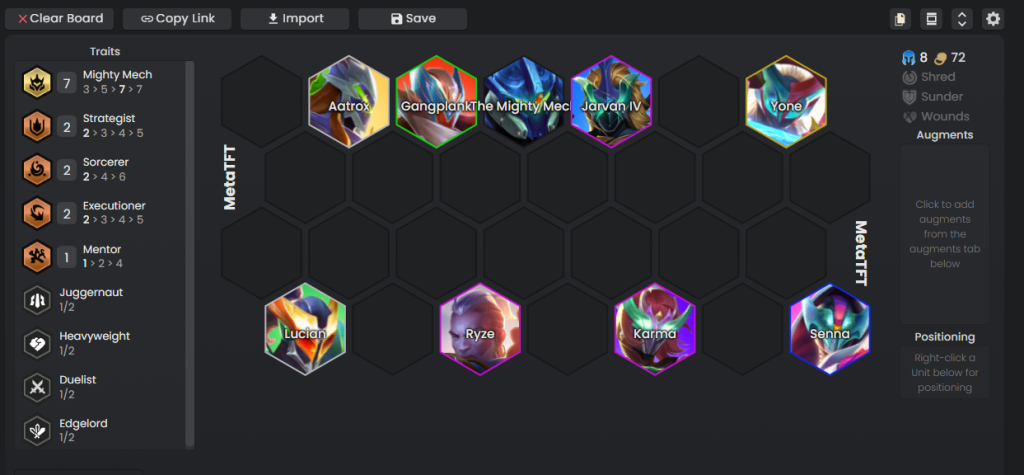Select the Yone champion hexagon
This screenshot has height=475, width=1024.
click(x=786, y=102)
